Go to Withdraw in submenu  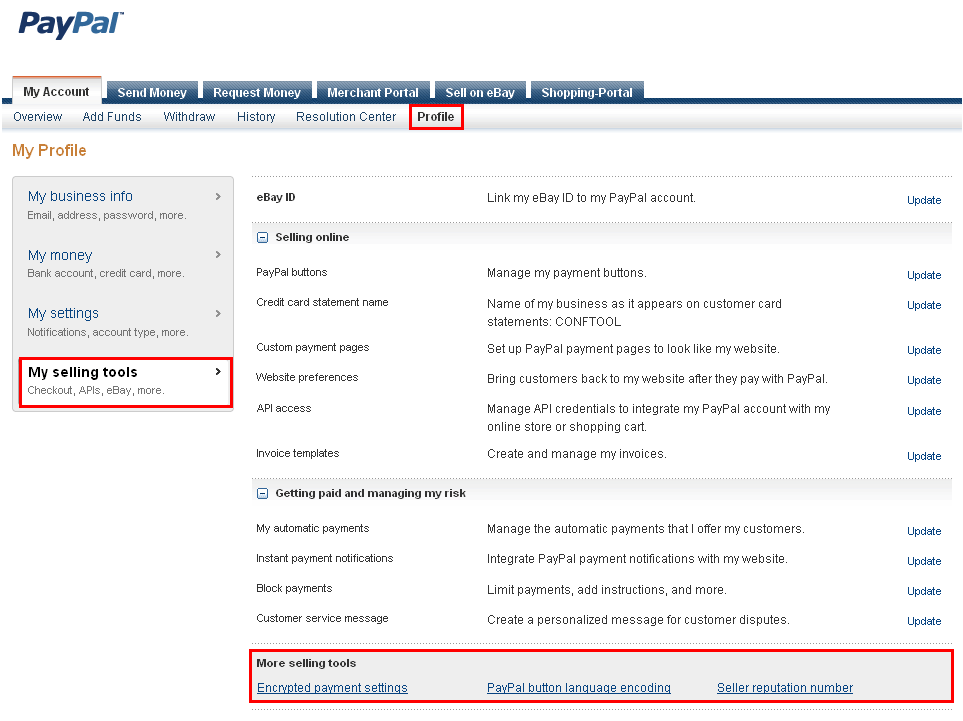click(x=189, y=117)
